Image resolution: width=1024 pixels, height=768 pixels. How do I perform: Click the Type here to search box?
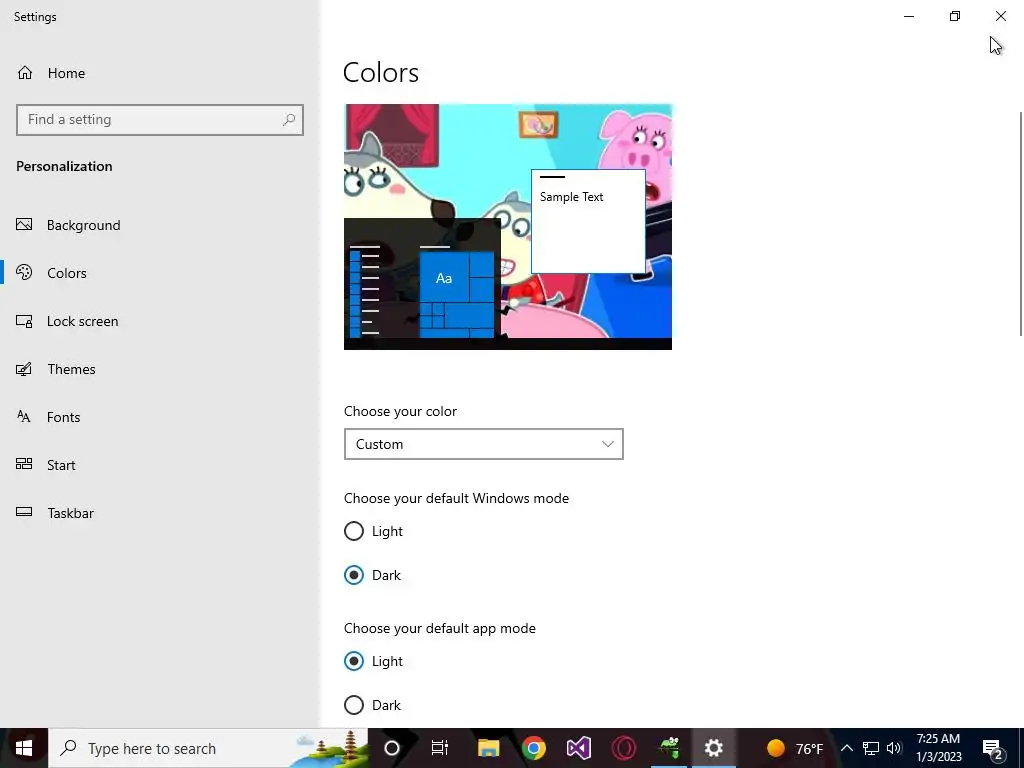pos(208,748)
